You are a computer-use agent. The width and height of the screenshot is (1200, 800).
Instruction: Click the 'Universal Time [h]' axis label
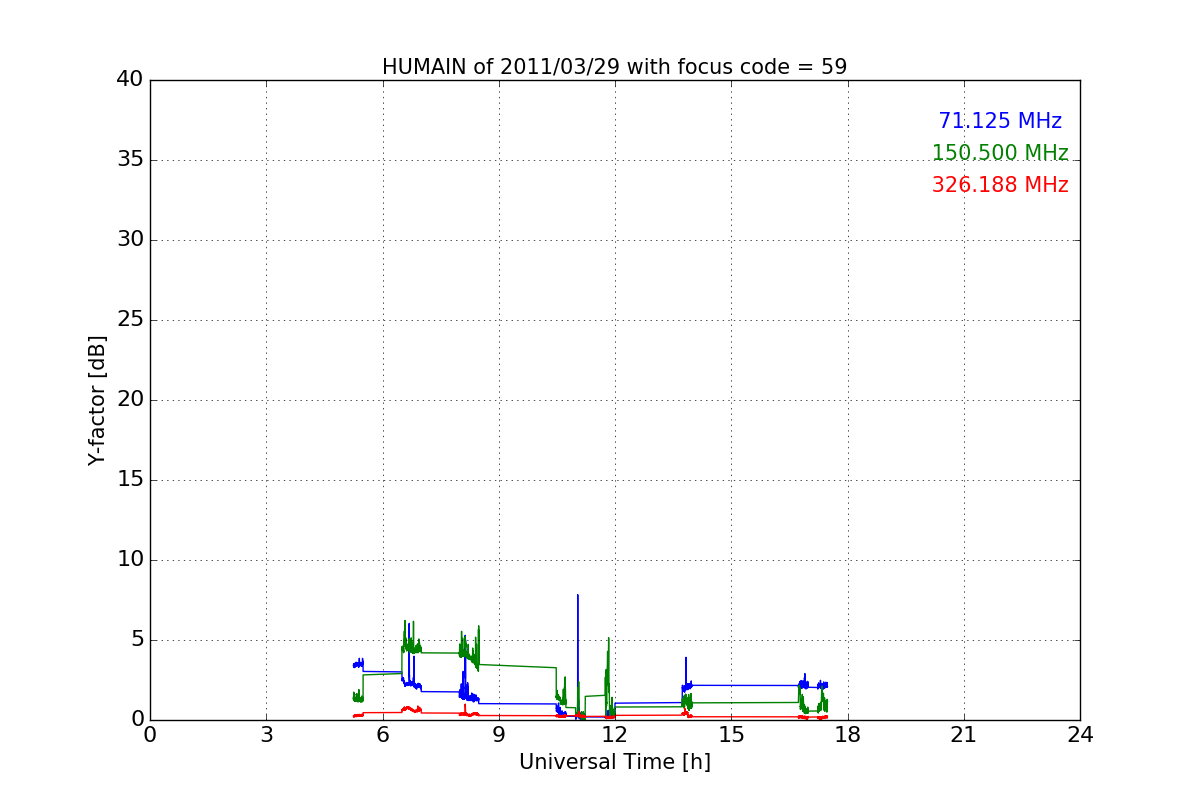614,762
